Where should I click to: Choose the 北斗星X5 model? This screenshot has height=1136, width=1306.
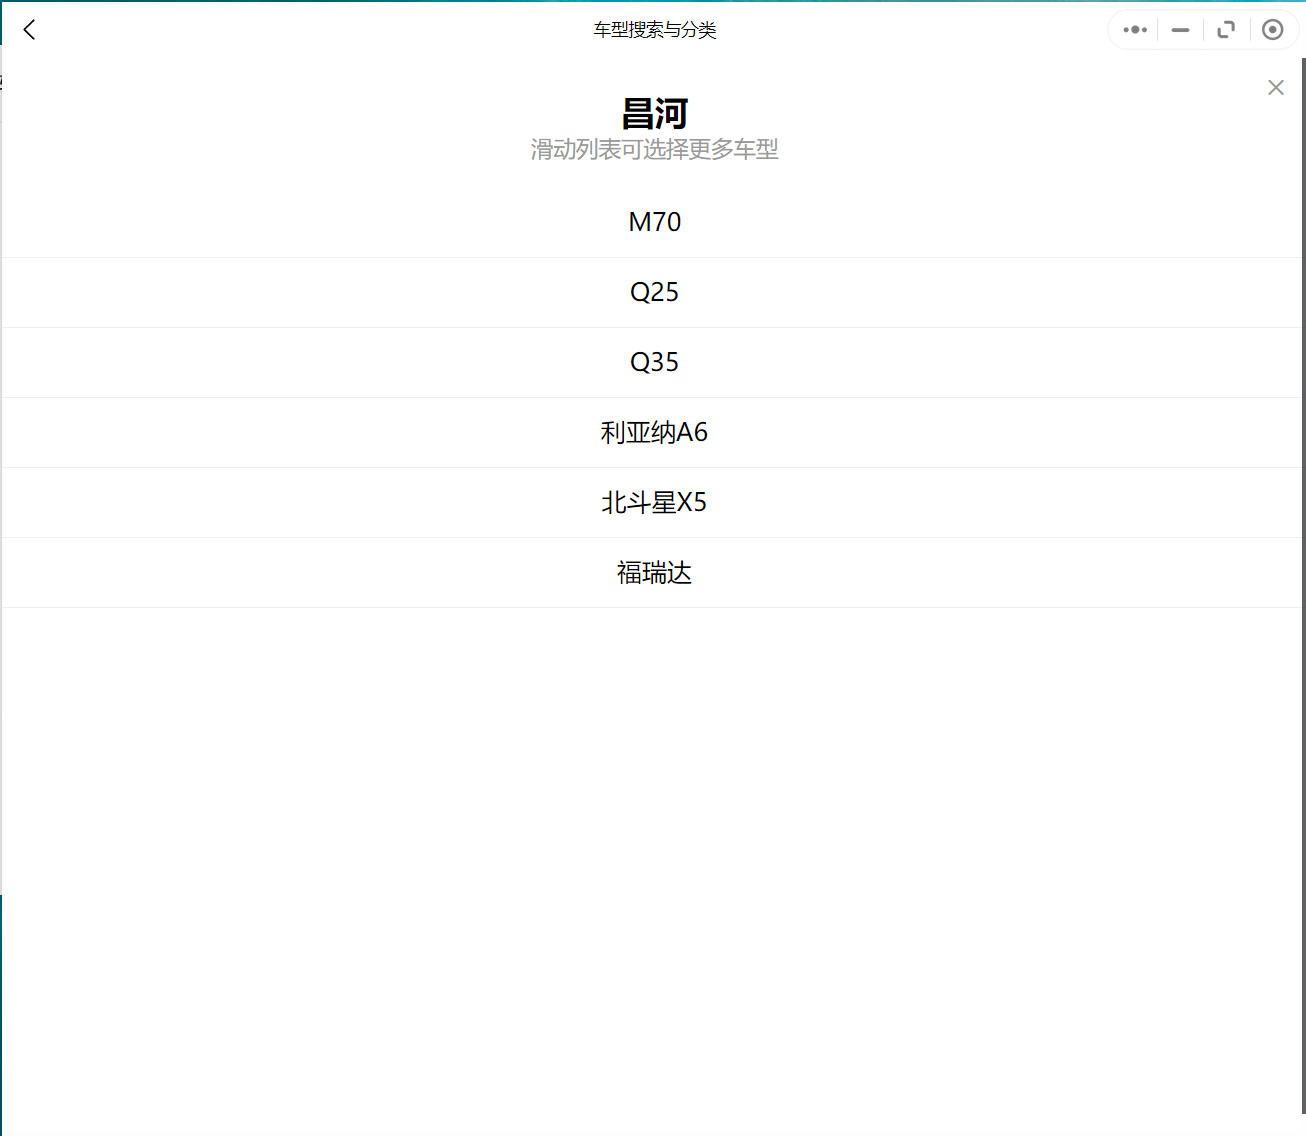click(x=654, y=502)
